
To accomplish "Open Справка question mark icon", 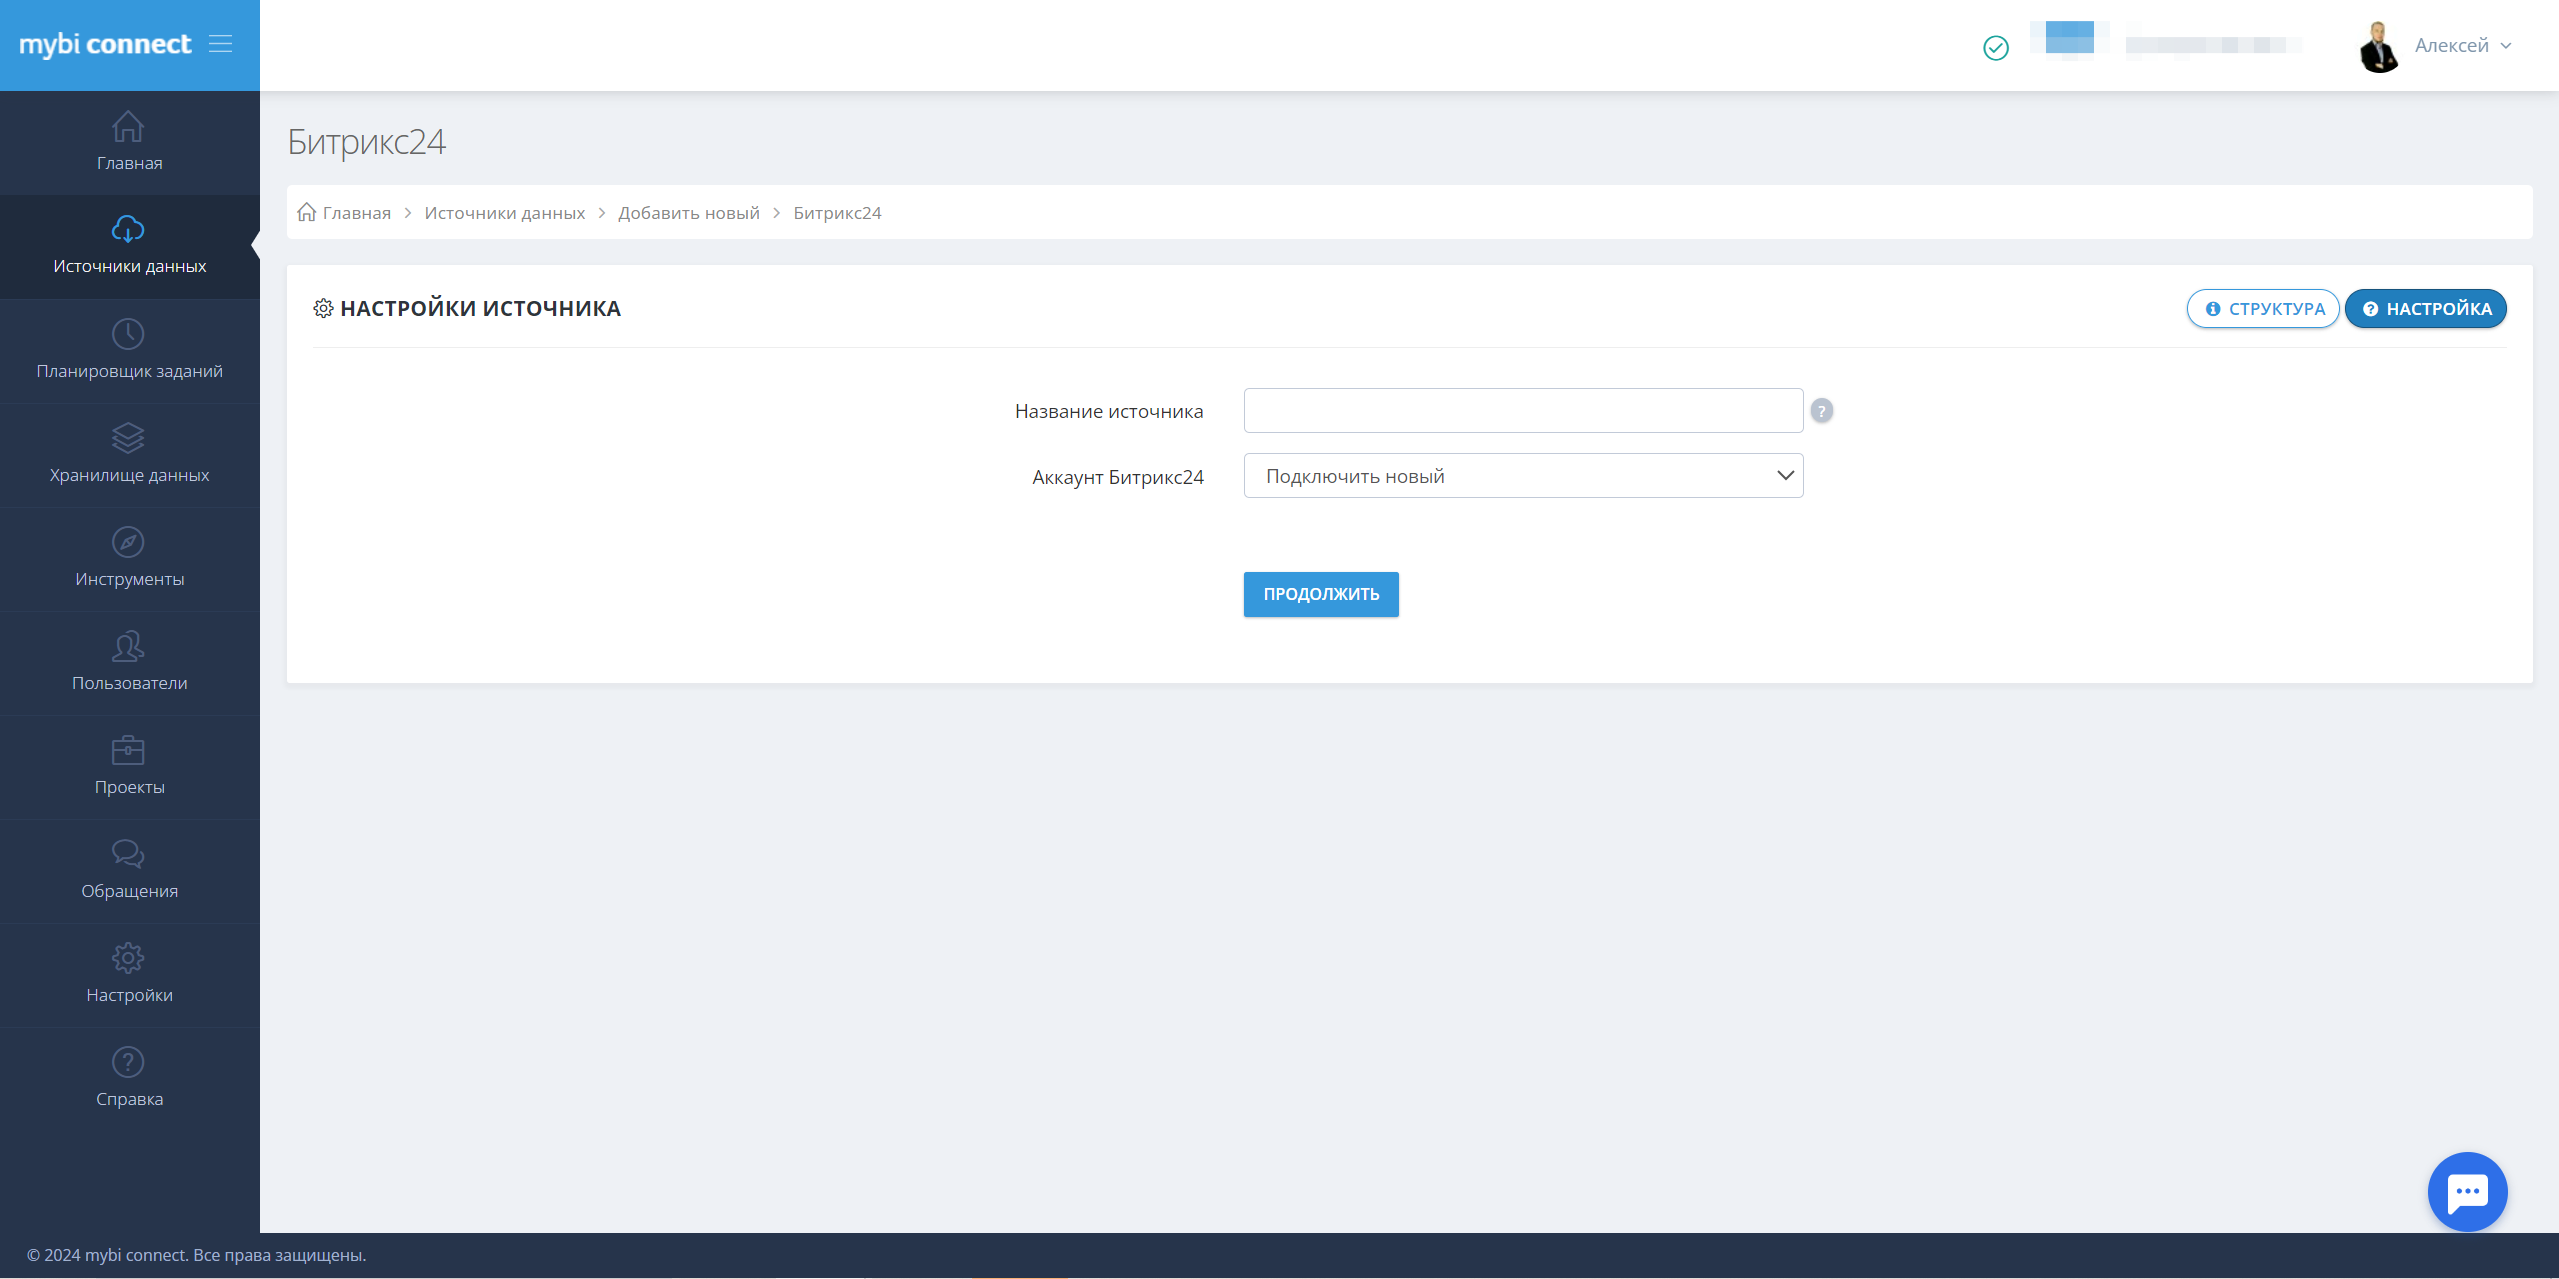I will [x=128, y=1062].
